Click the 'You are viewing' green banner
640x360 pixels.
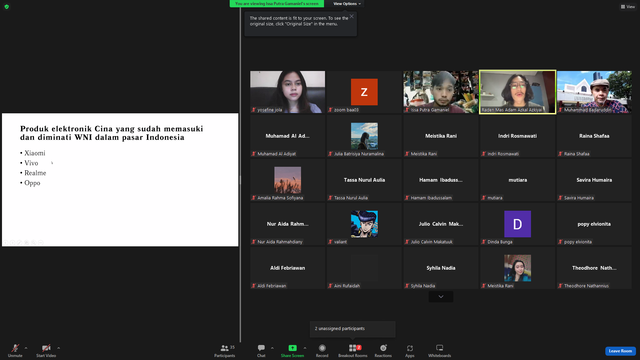click(277, 4)
